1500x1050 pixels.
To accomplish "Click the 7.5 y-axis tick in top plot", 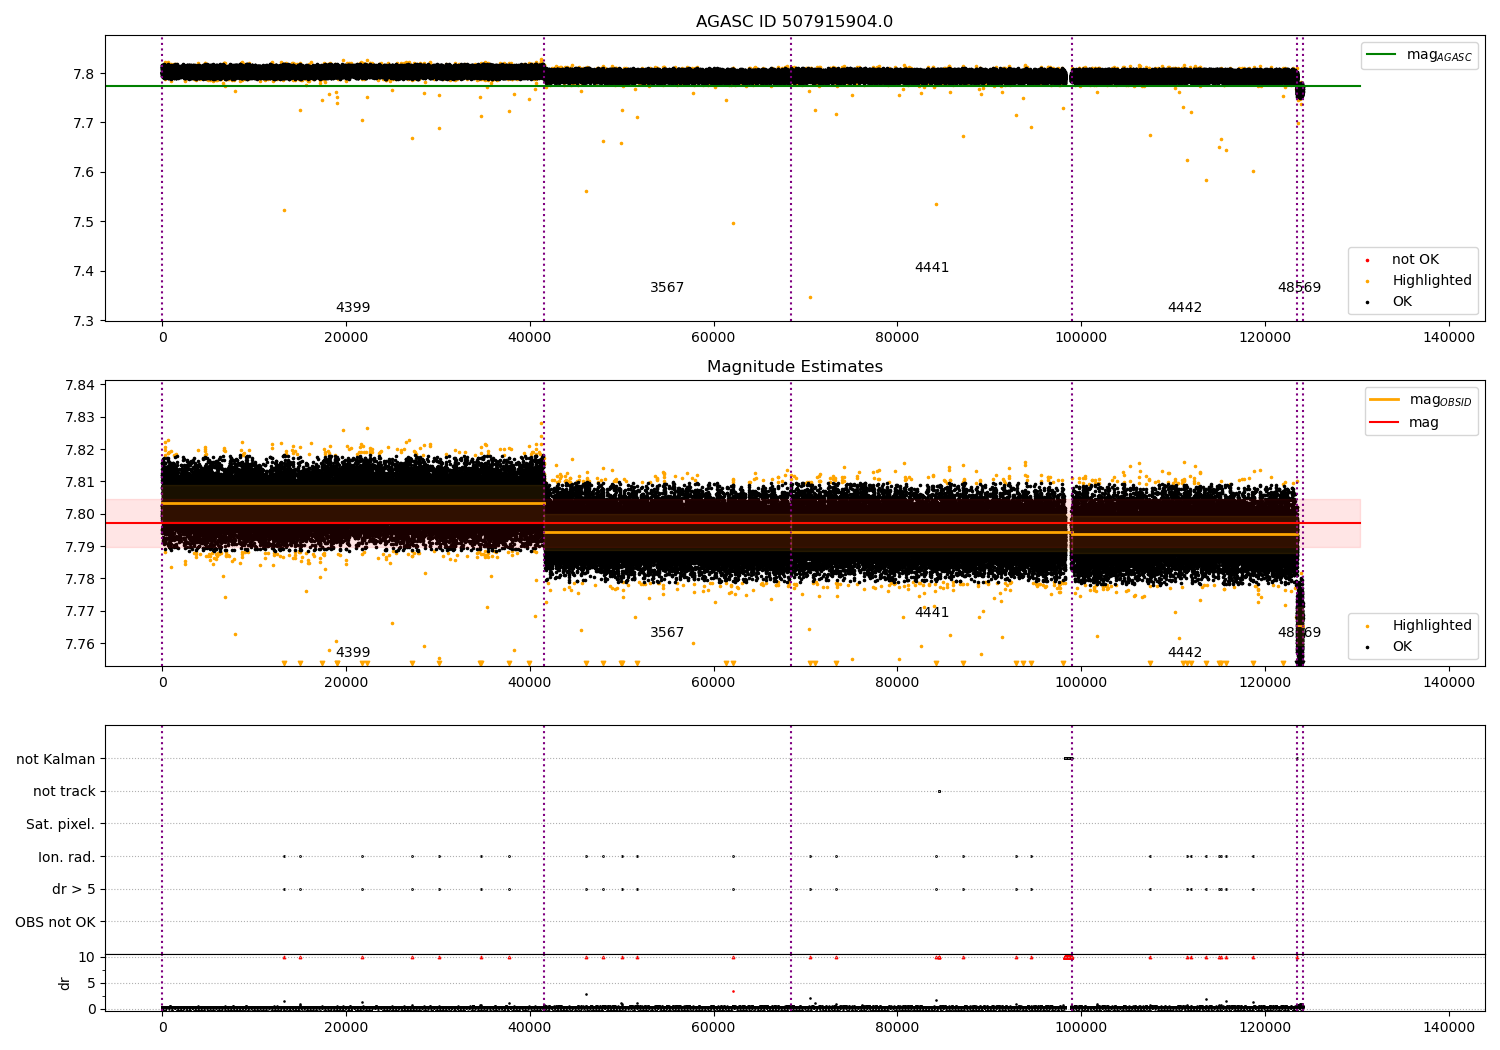I will [x=85, y=222].
